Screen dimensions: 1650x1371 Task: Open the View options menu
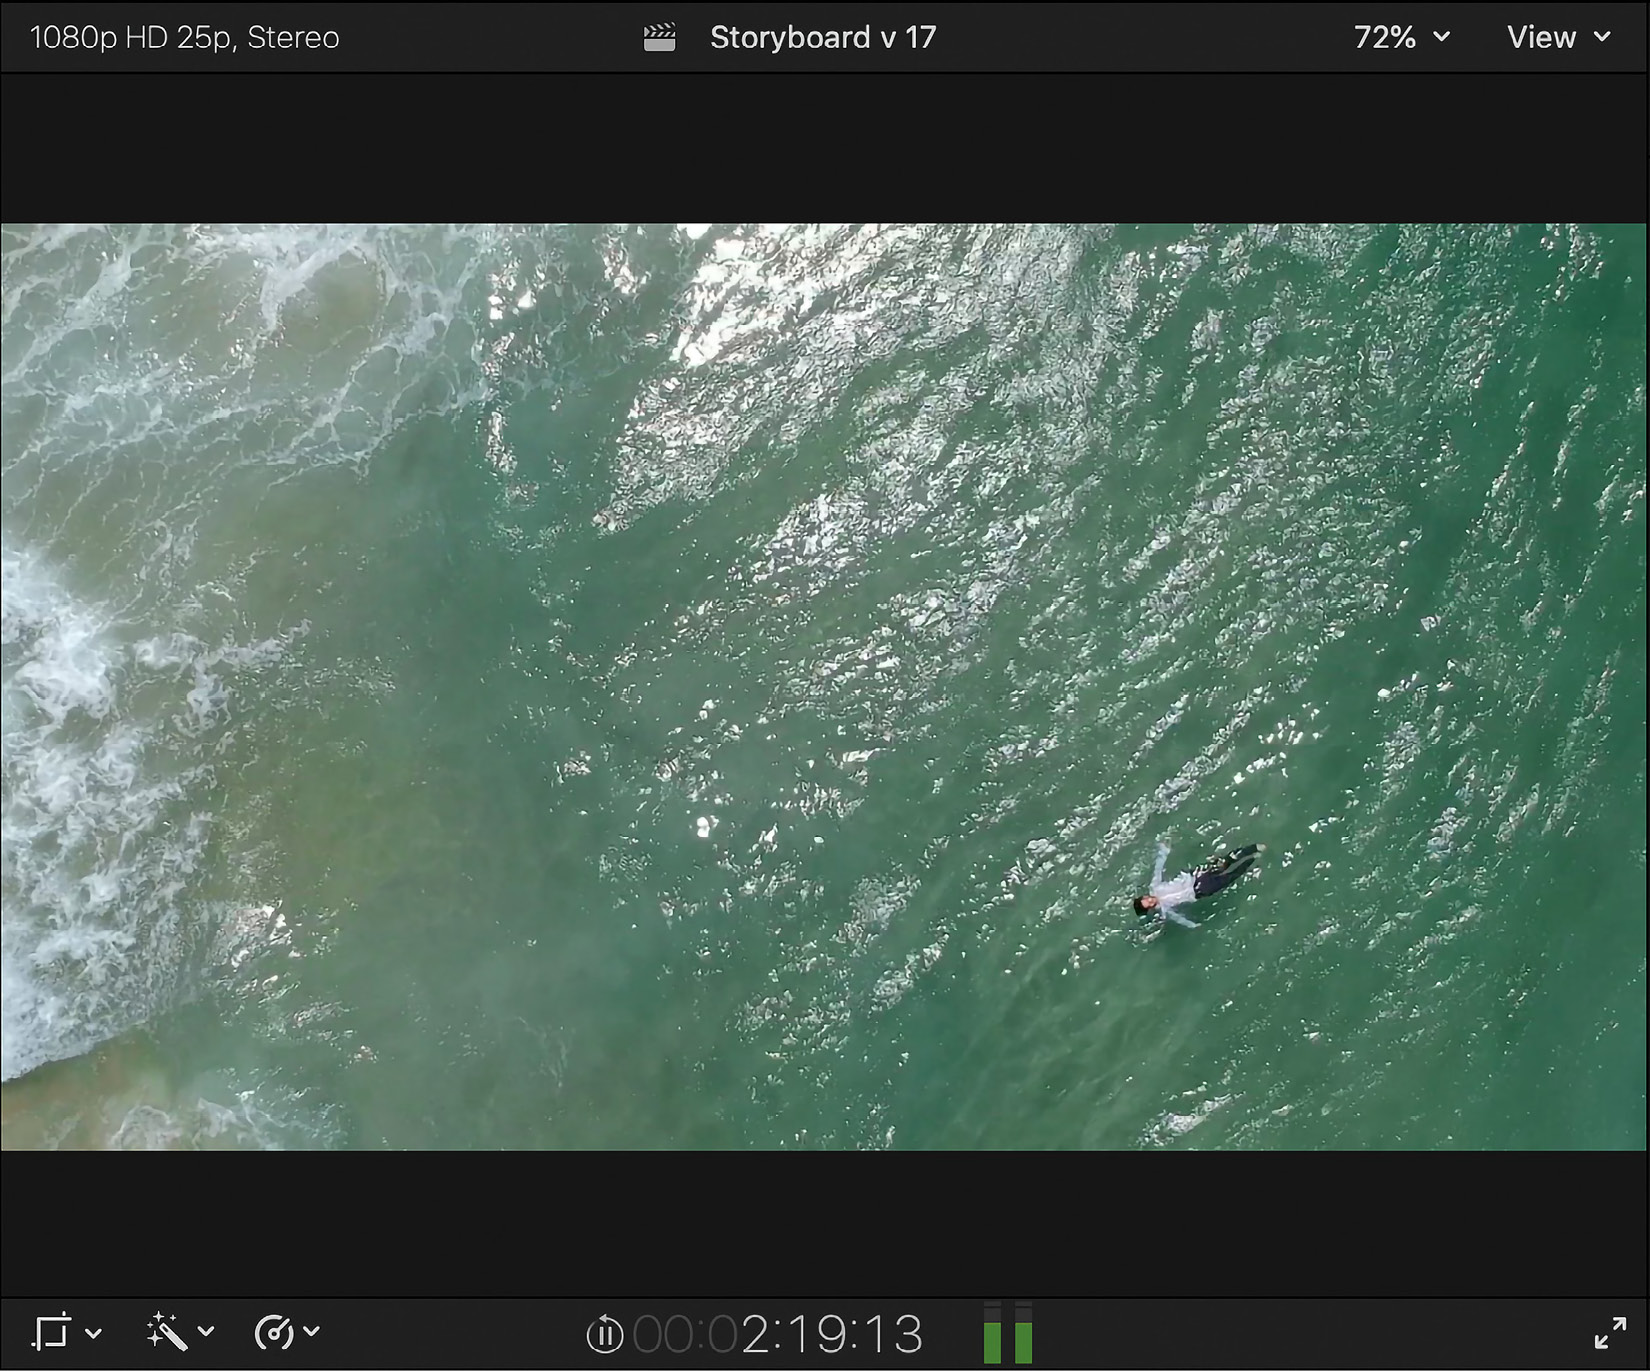click(1558, 37)
